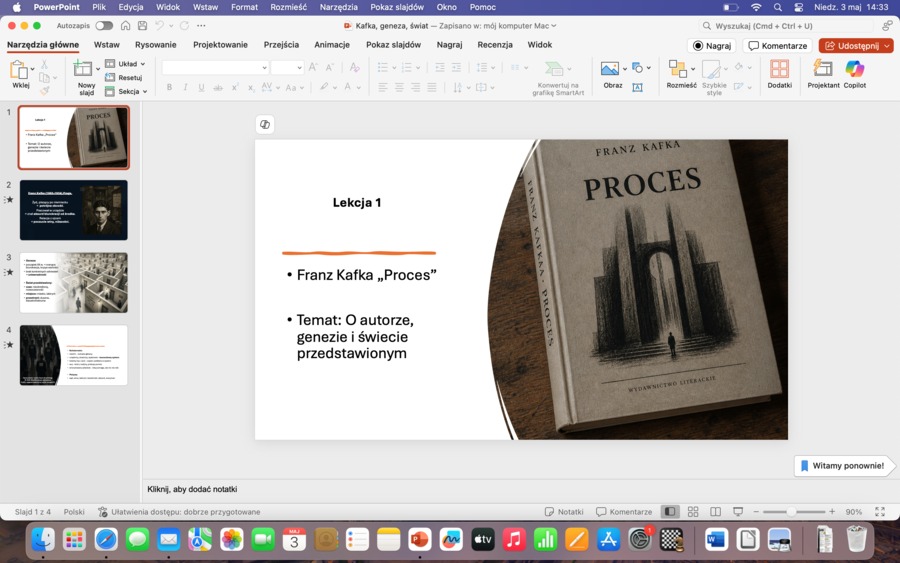Open the font name combo box

pyautogui.click(x=215, y=67)
